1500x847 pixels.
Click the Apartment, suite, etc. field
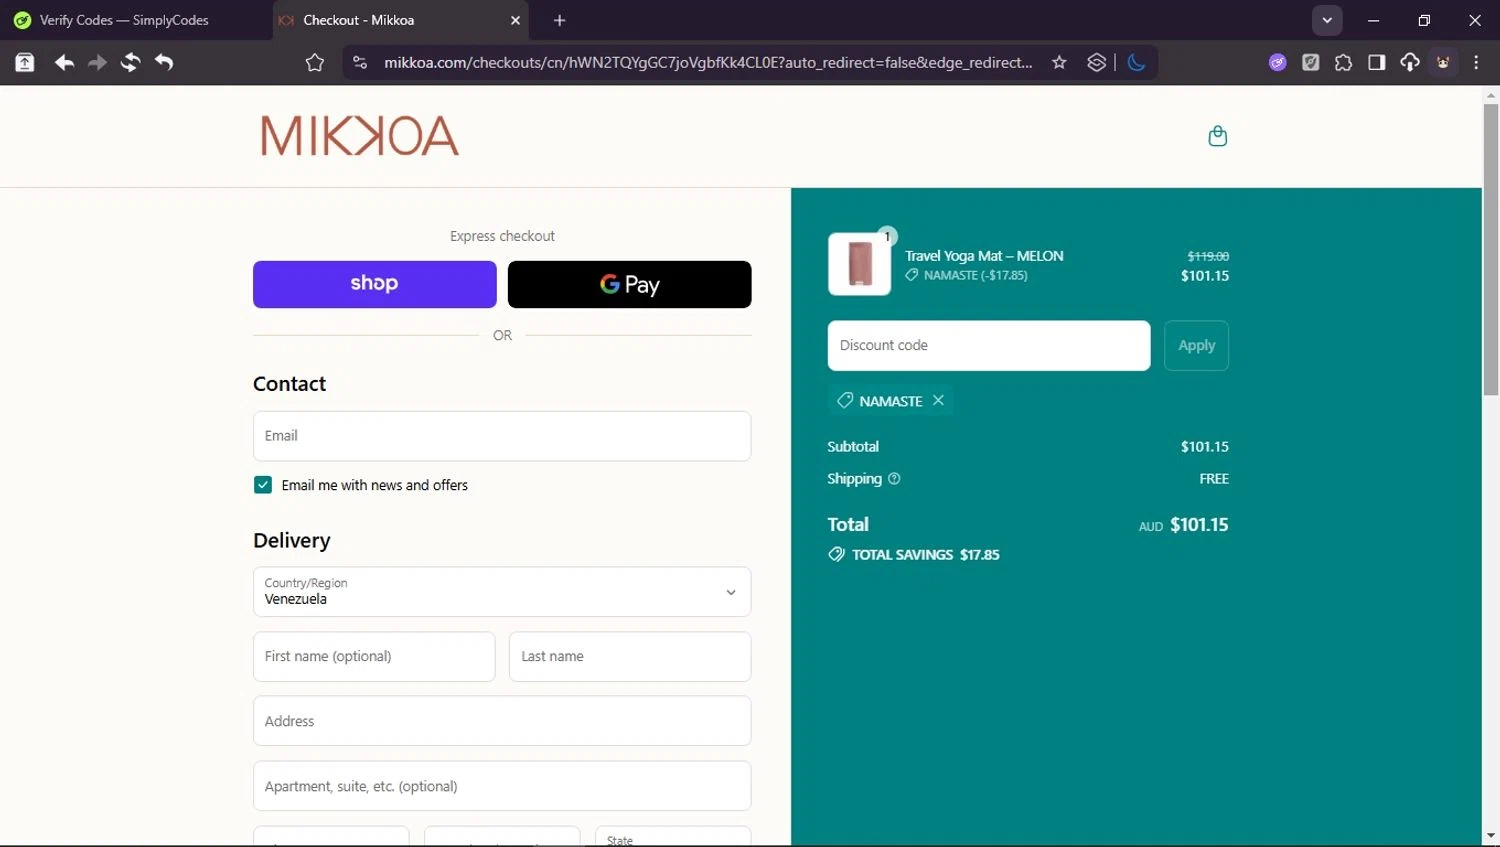tap(502, 786)
